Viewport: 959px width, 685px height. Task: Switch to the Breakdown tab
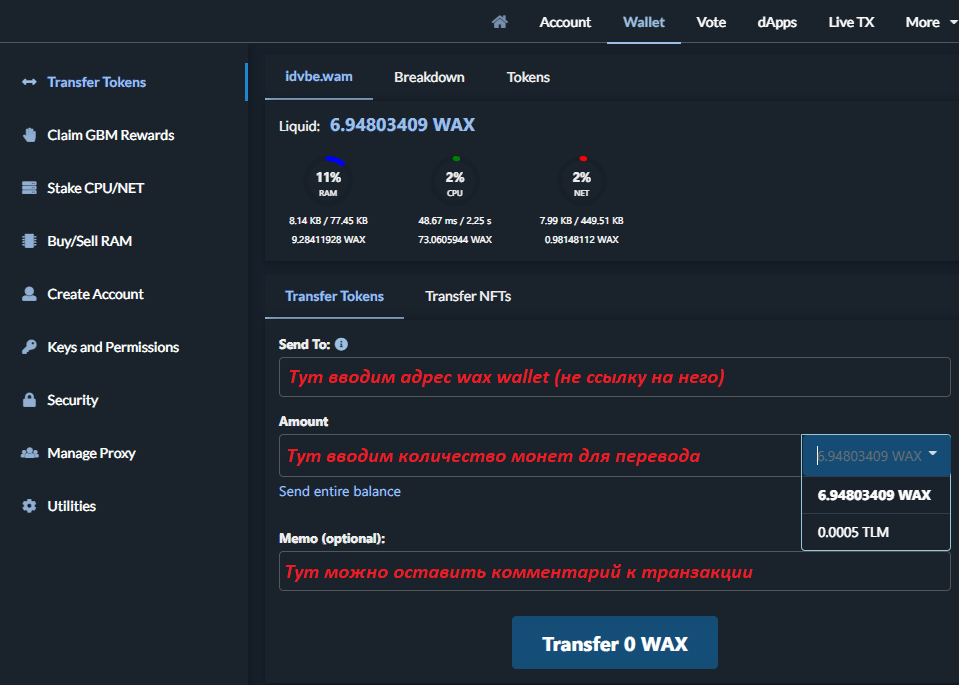pos(429,77)
